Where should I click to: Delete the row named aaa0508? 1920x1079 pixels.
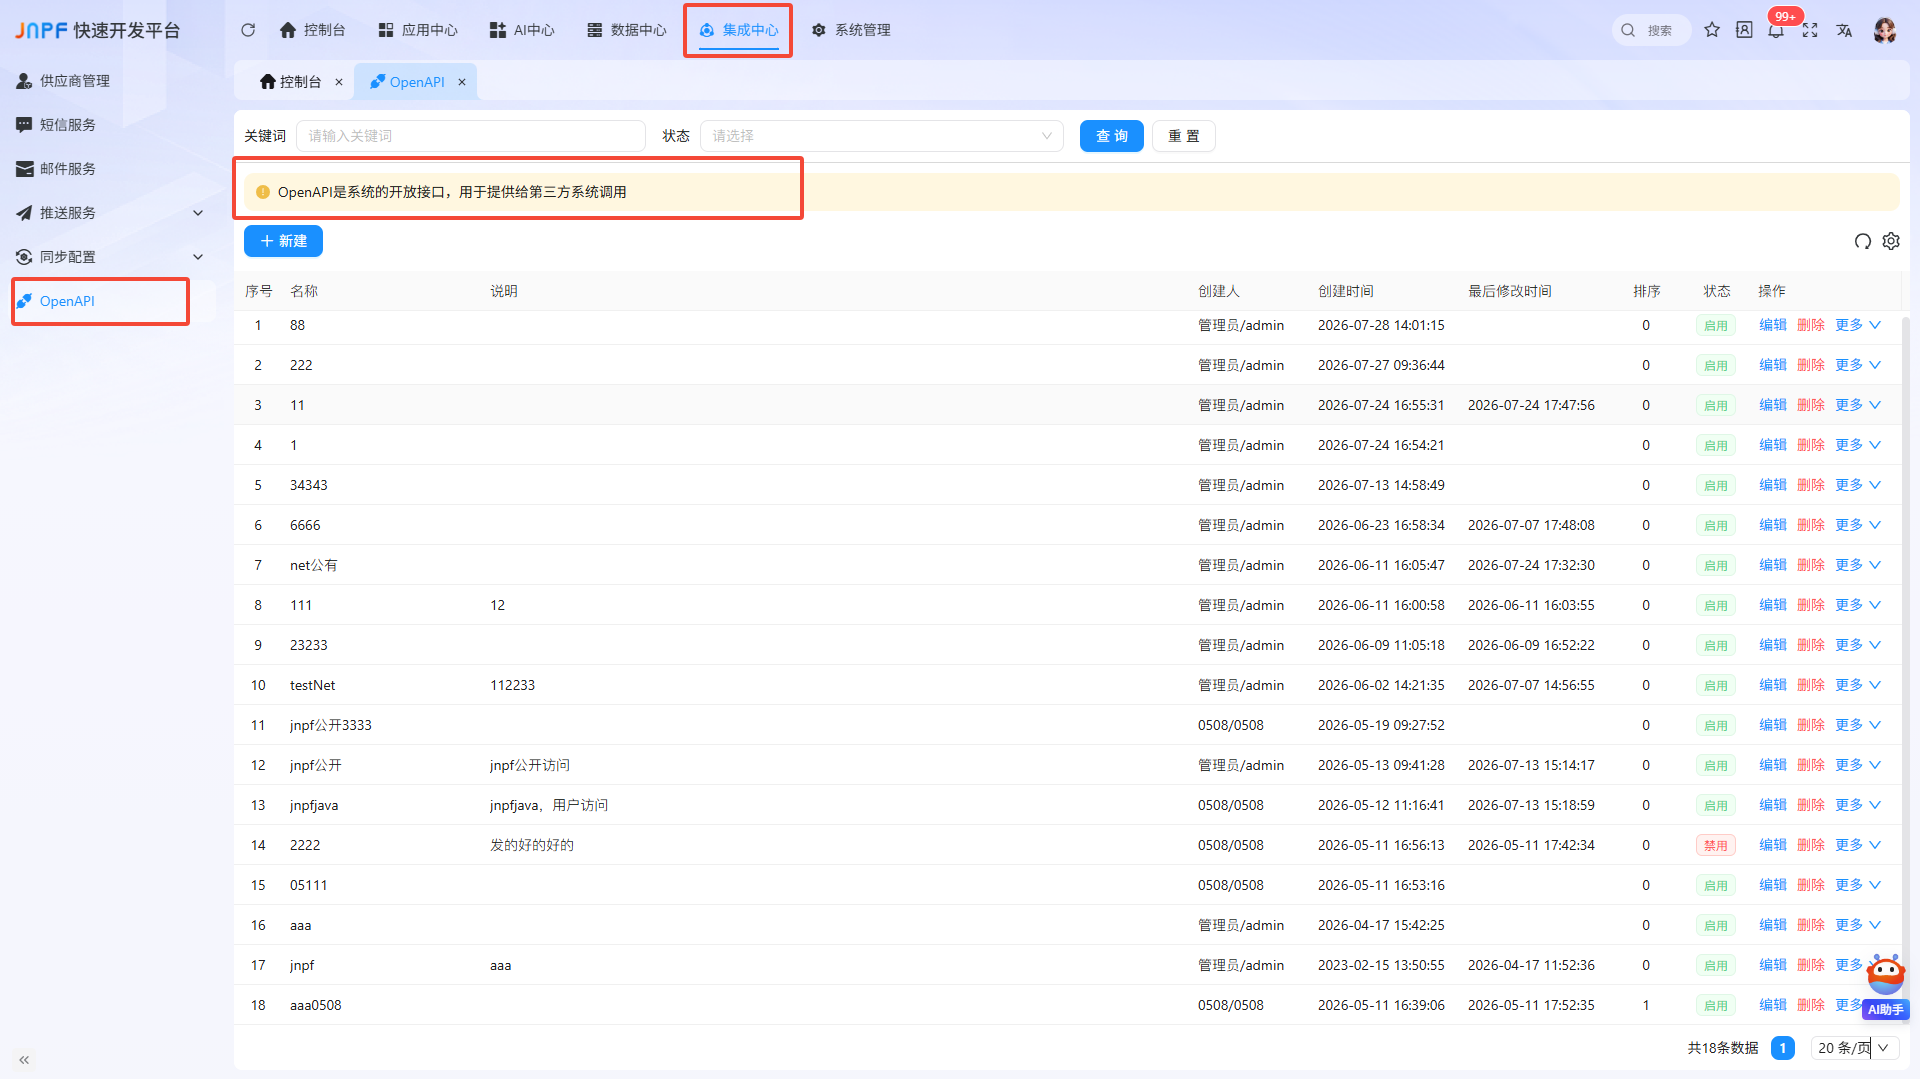(1810, 1005)
